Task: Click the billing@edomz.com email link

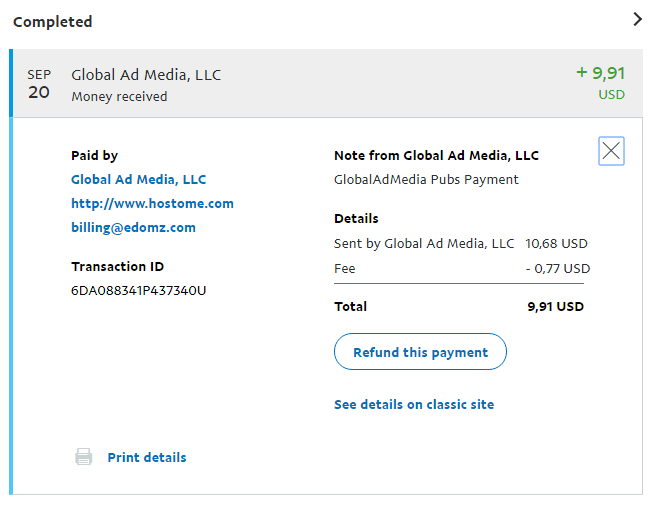Action: click(133, 227)
